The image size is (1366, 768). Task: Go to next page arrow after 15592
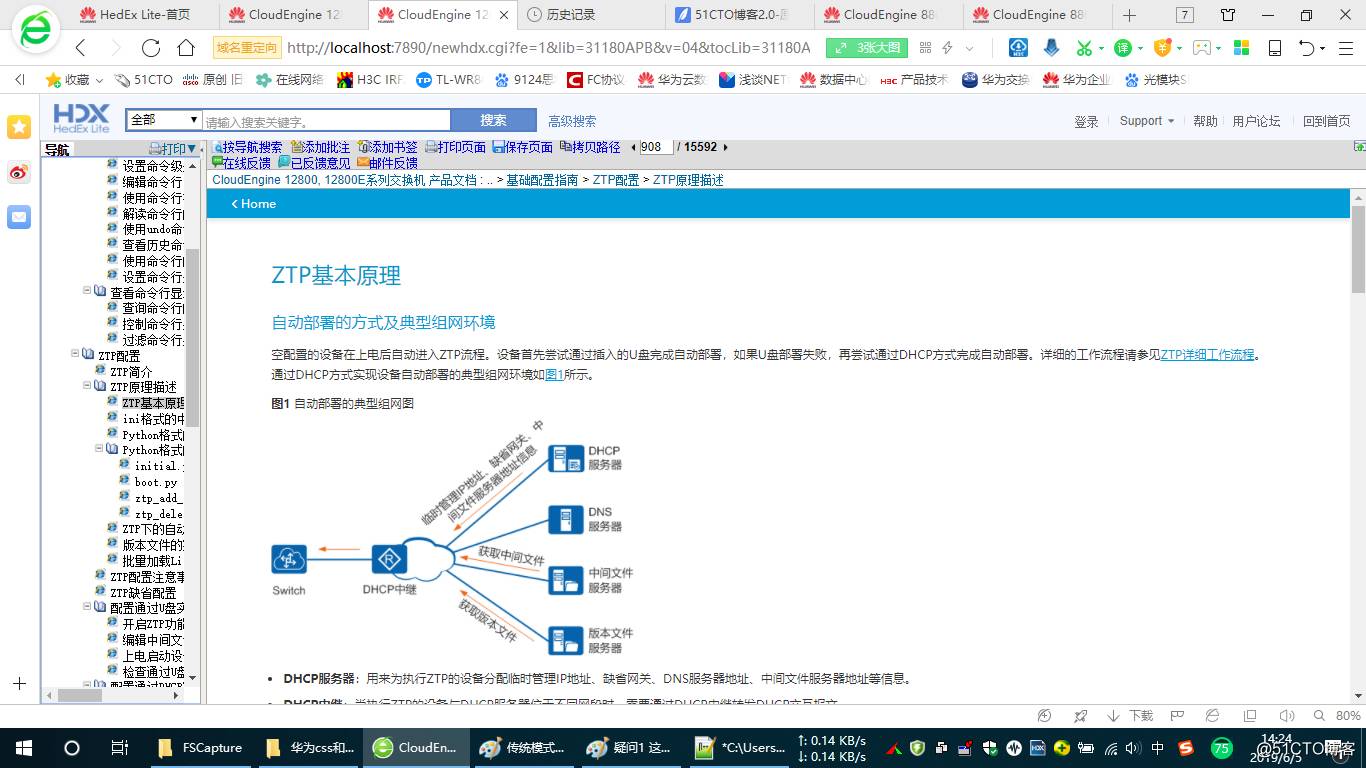click(x=725, y=147)
